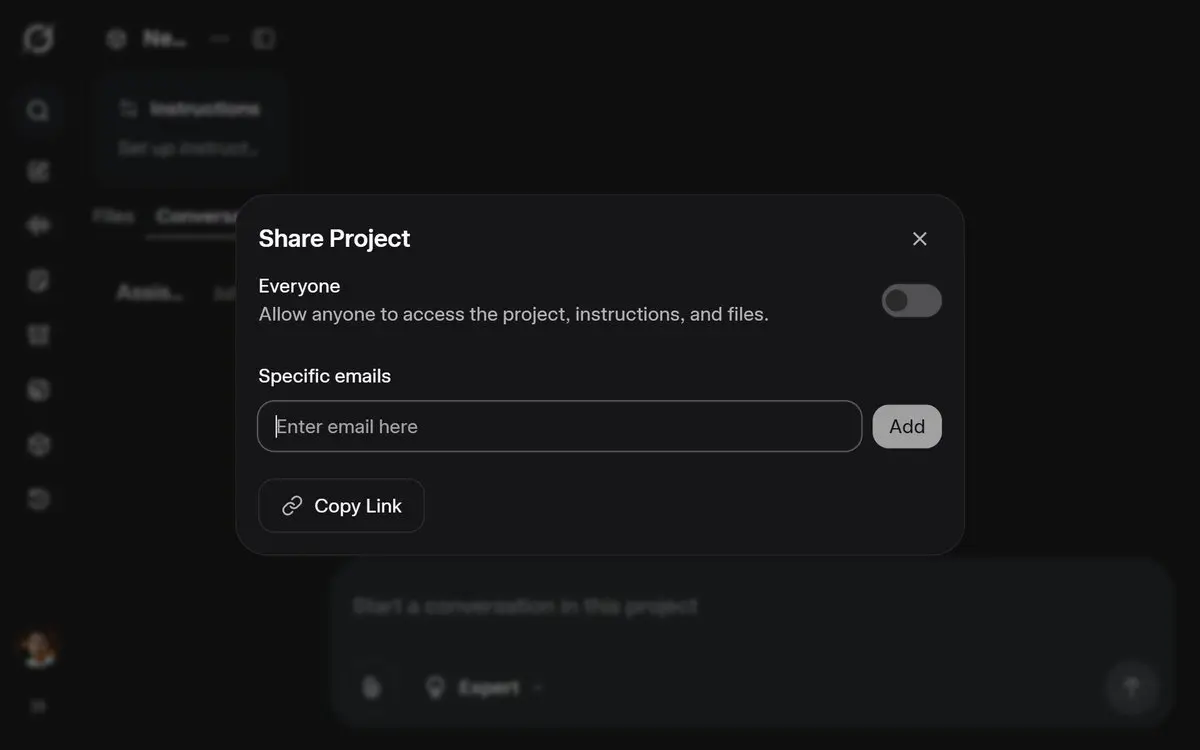Image resolution: width=1200 pixels, height=750 pixels.
Task: Open search from the sidebar magnifier icon
Action: [x=38, y=110]
